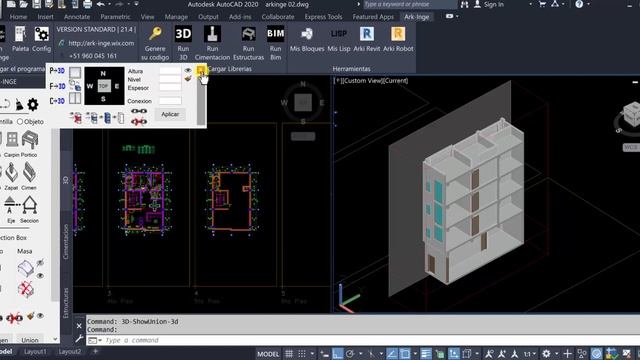Image resolution: width=640 pixels, height=360 pixels.
Task: Open the Paleta panel
Action: (x=20, y=34)
